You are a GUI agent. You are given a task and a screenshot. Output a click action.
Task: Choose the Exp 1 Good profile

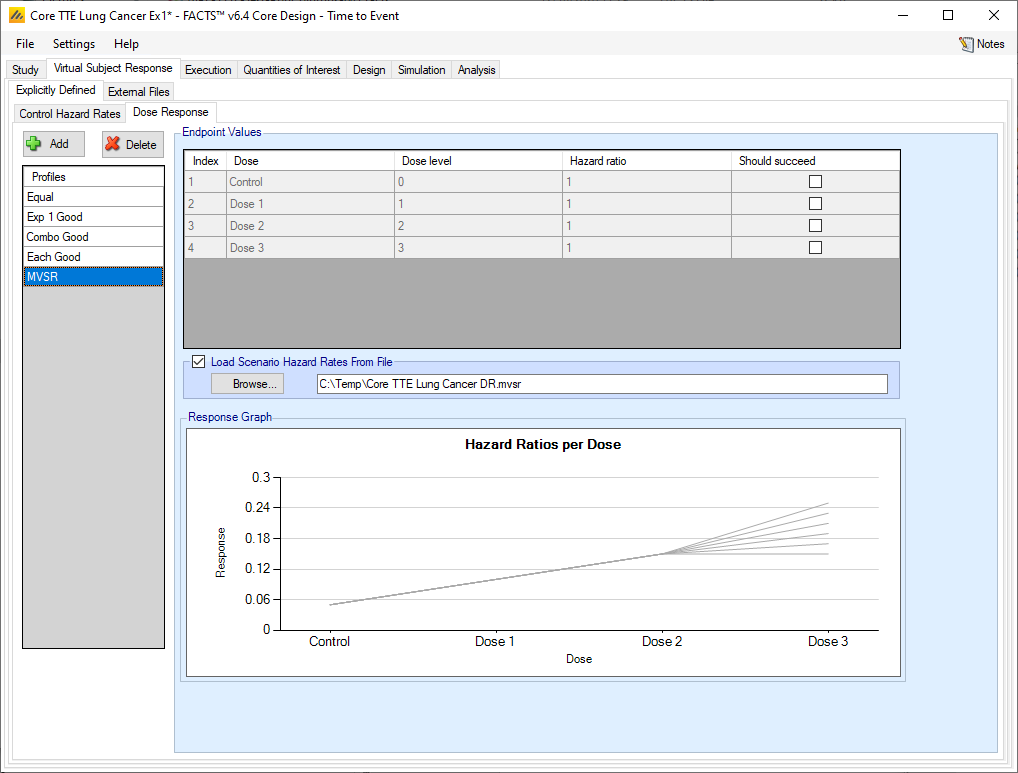click(x=55, y=217)
